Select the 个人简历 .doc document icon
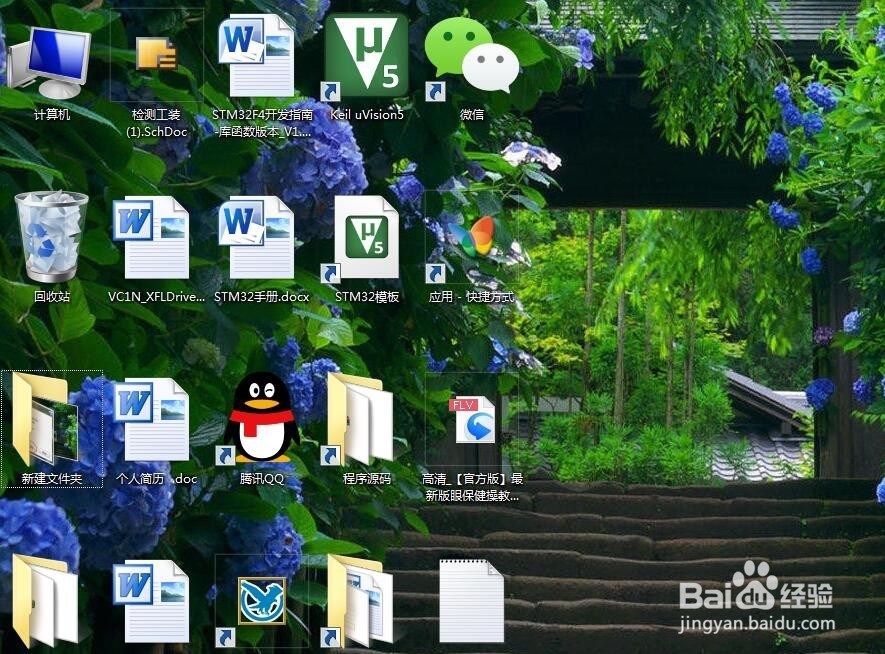885x654 pixels. pos(150,420)
